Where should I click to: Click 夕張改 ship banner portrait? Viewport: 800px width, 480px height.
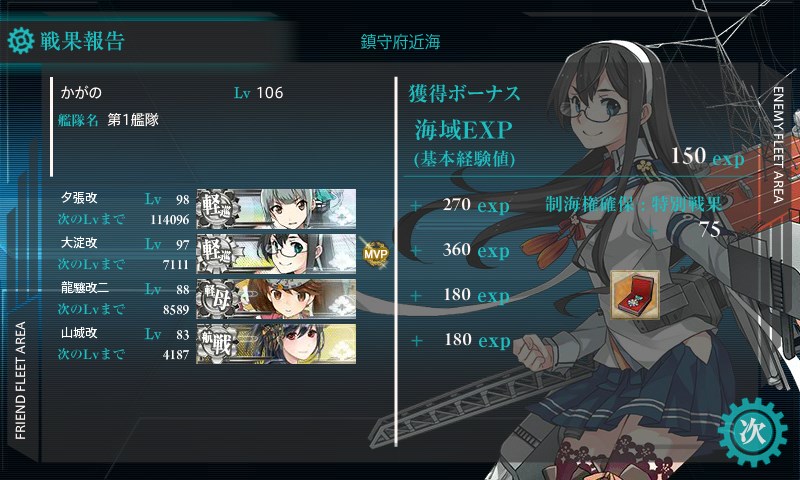[276, 209]
